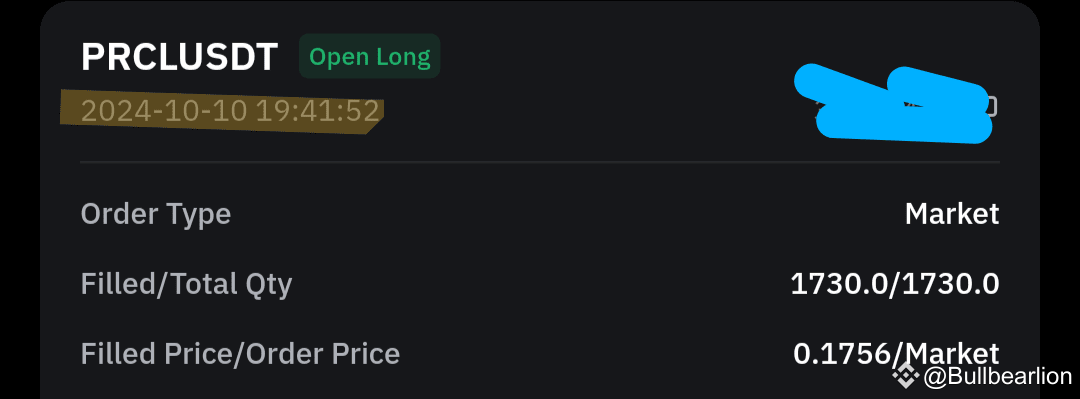Click the Market value in the Order Type row
The width and height of the screenshot is (1080, 399).
click(952, 214)
